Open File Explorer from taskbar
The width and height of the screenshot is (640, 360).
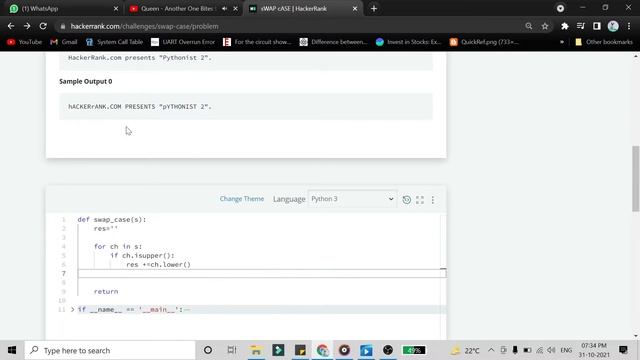[256, 350]
